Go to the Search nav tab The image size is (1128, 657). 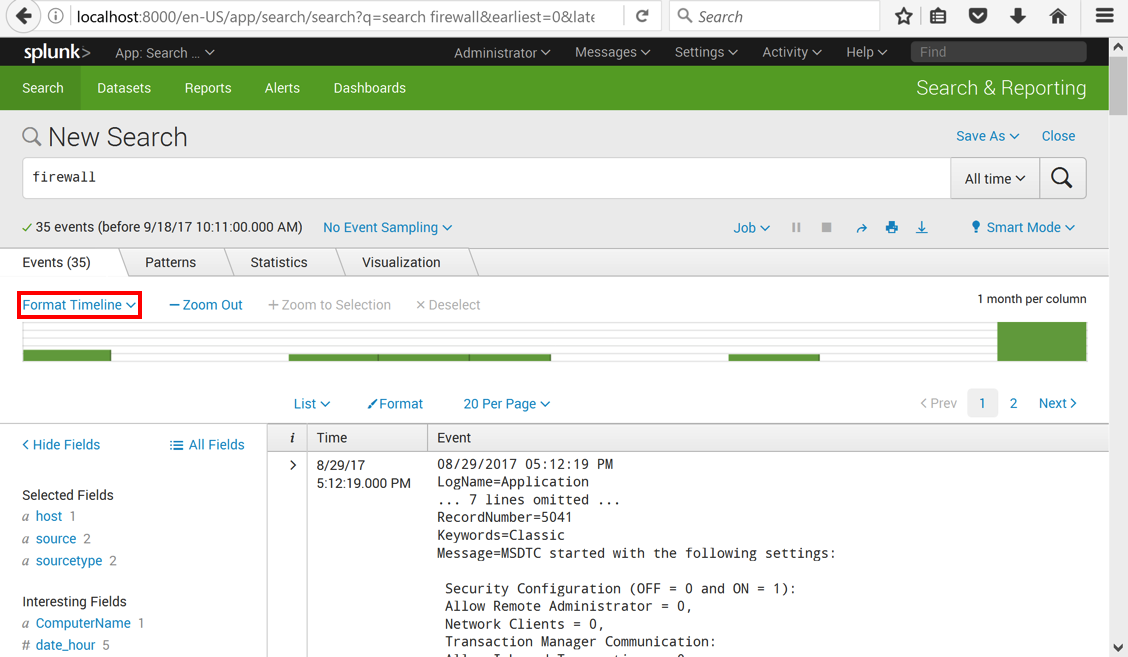42,88
